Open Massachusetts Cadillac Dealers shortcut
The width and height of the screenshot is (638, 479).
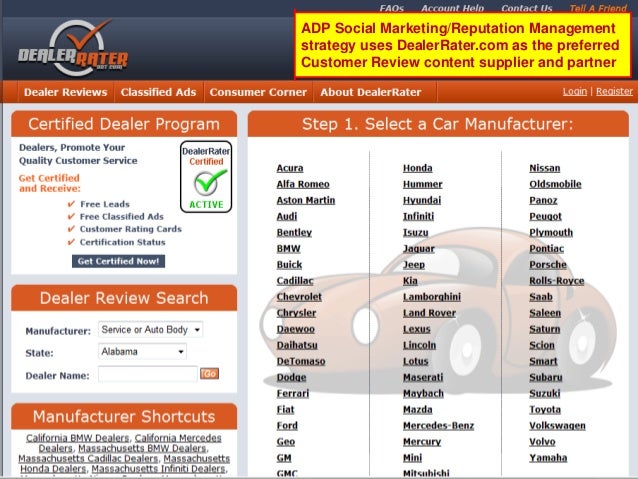pos(88,458)
